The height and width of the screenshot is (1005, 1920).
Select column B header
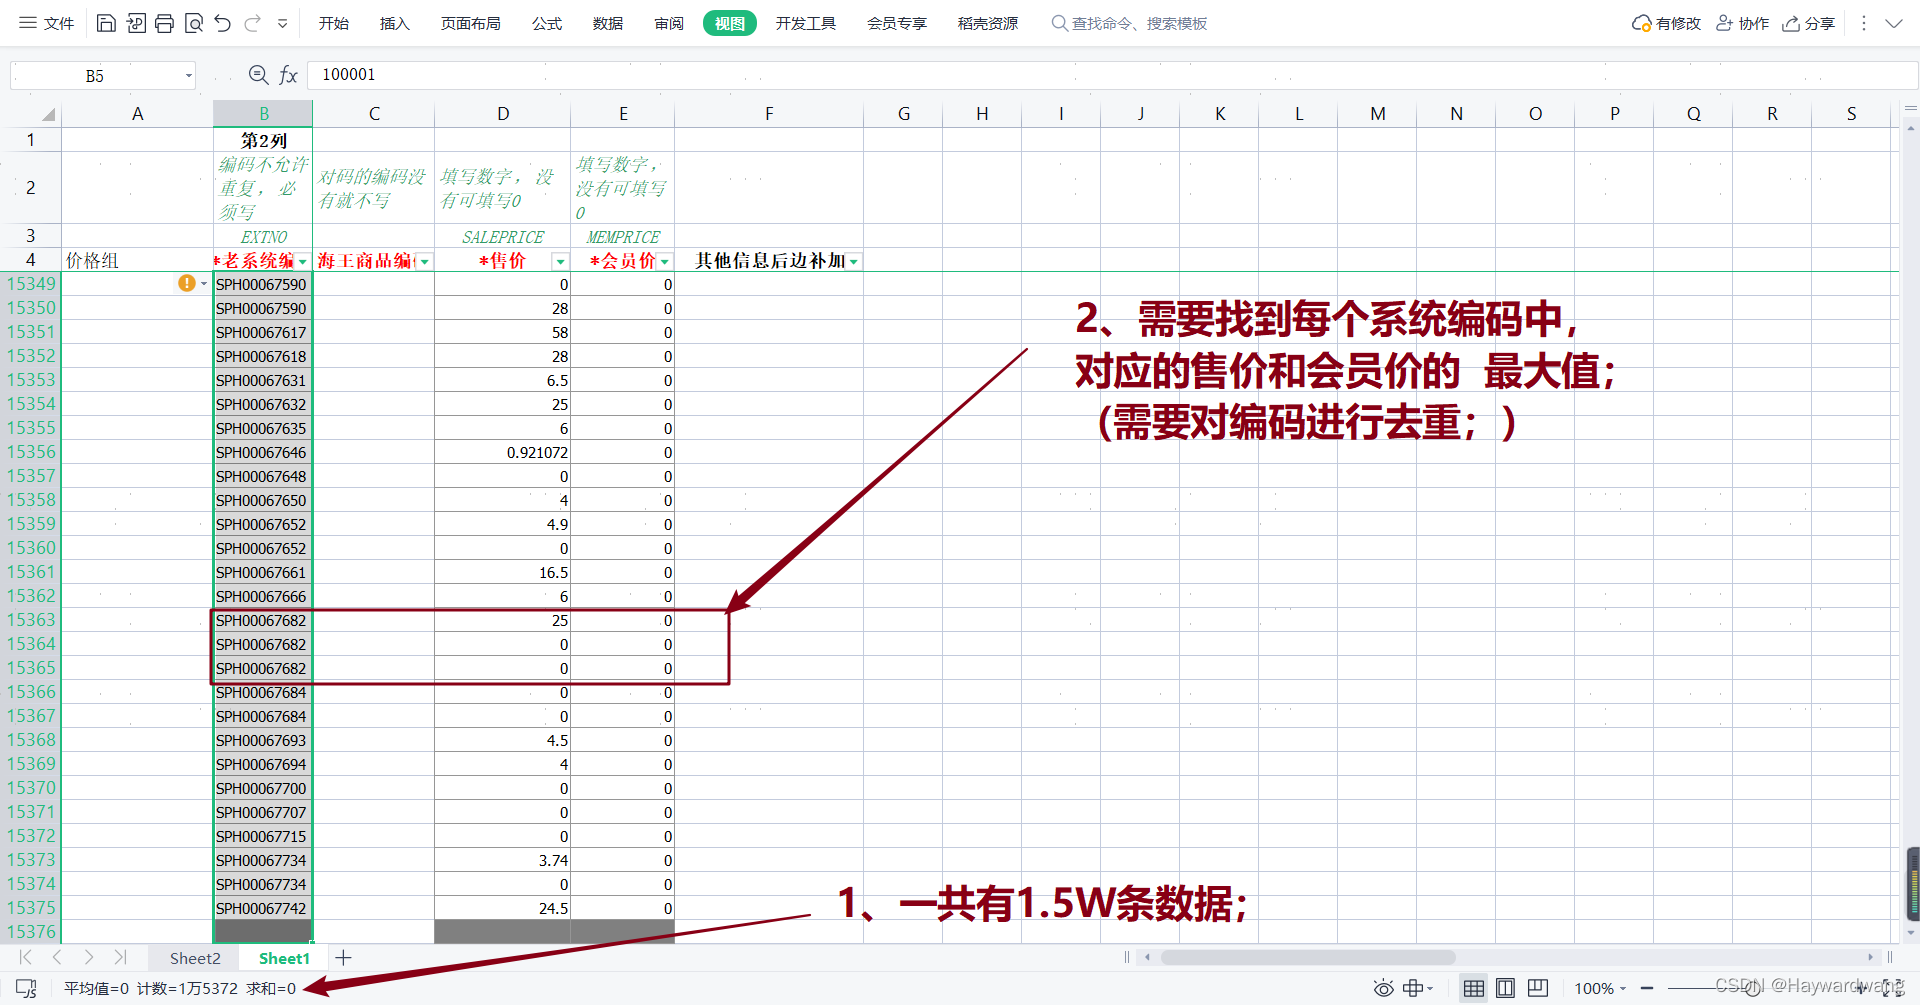click(x=264, y=114)
